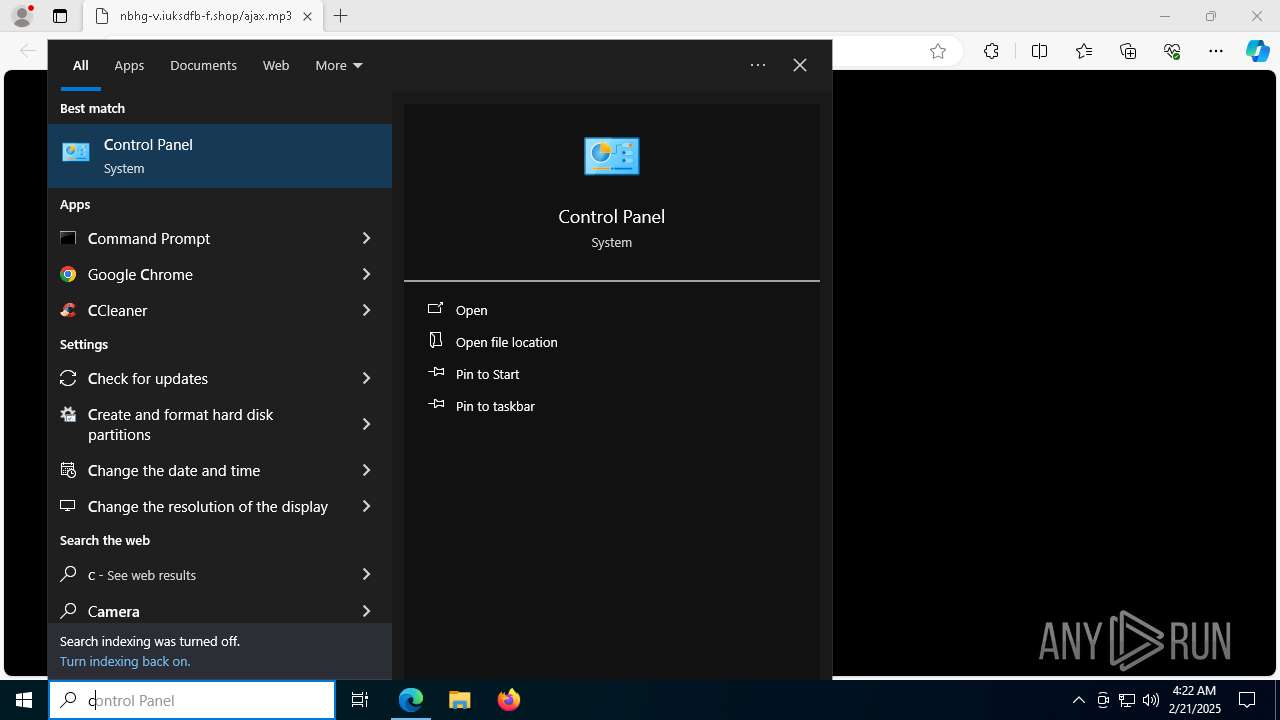The image size is (1280, 720).
Task: Click Pin to taskbar text
Action: pyautogui.click(x=495, y=406)
